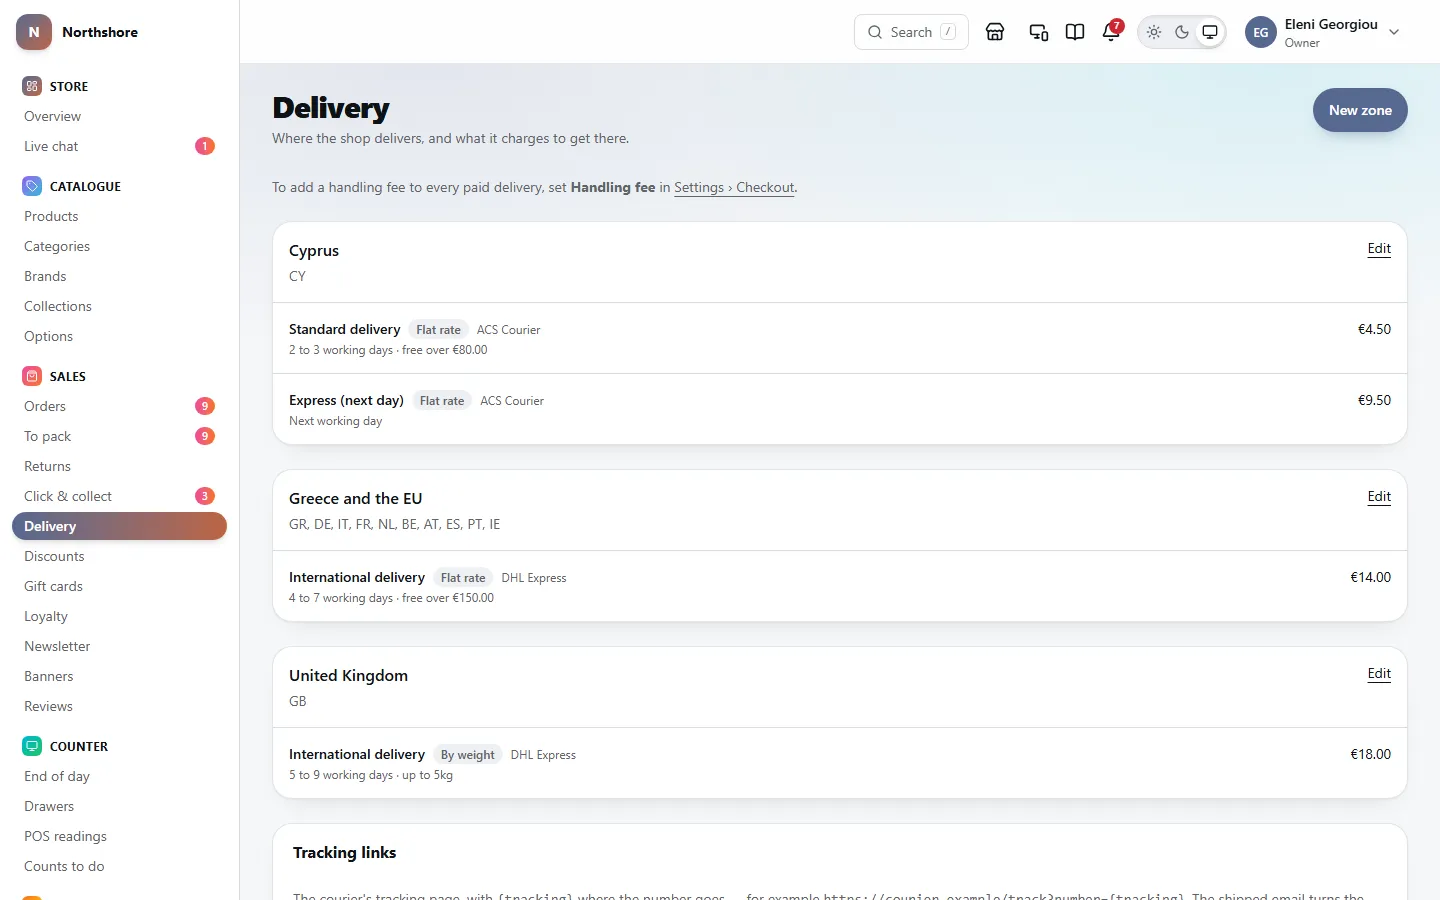Select the system theme monitor icon
The height and width of the screenshot is (900, 1440).
click(1210, 32)
